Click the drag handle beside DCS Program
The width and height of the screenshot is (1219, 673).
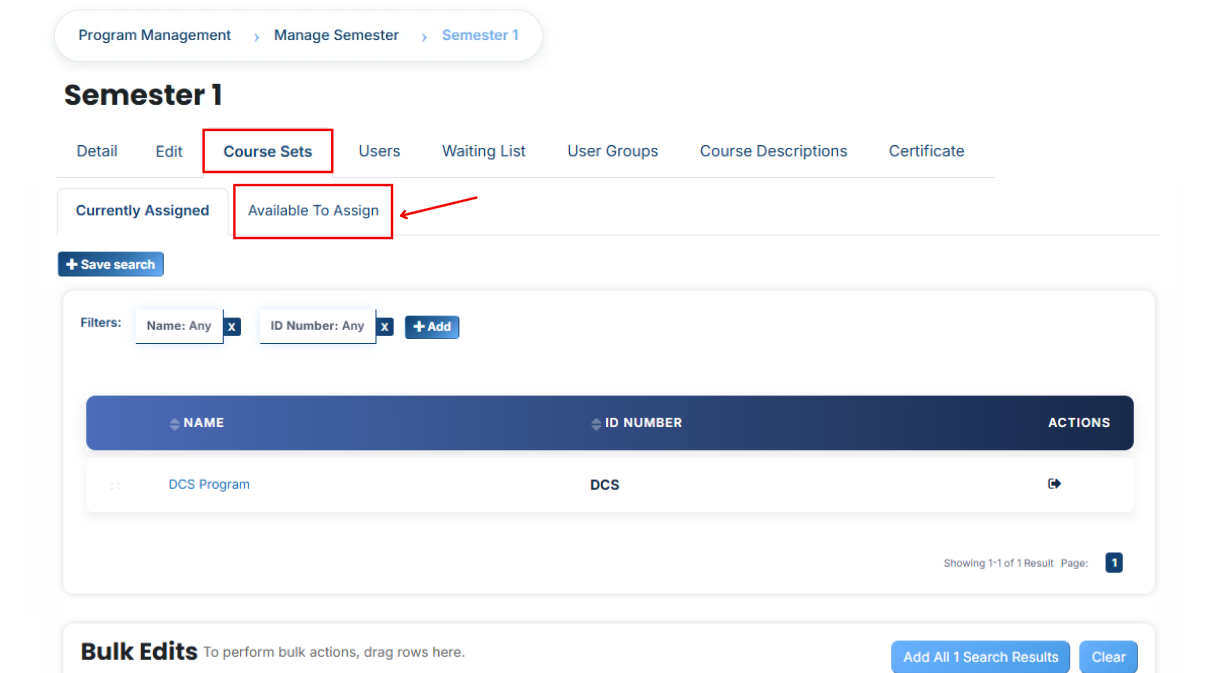pyautogui.click(x=115, y=485)
